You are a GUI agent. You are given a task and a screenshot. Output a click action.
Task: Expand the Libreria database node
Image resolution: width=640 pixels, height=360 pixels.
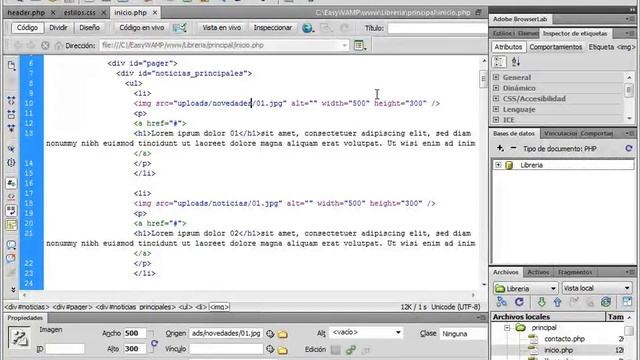(498, 165)
